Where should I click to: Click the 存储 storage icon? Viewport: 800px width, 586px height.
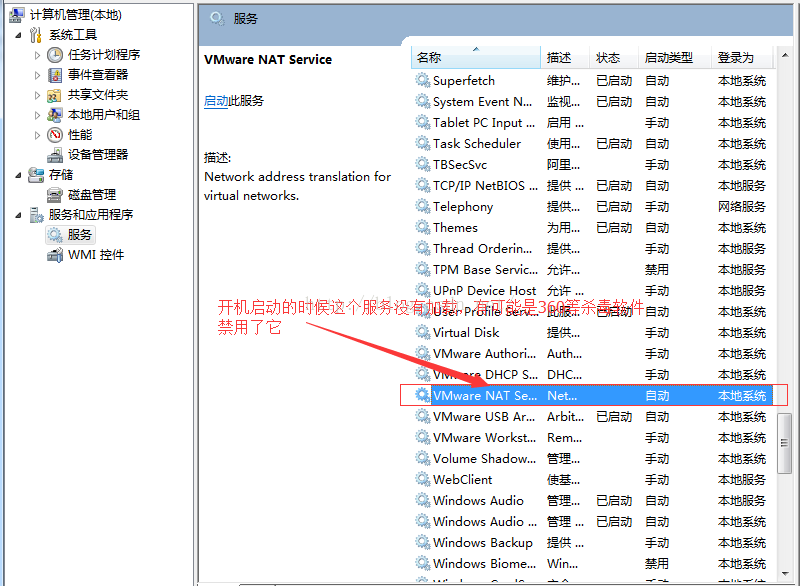tap(35, 175)
